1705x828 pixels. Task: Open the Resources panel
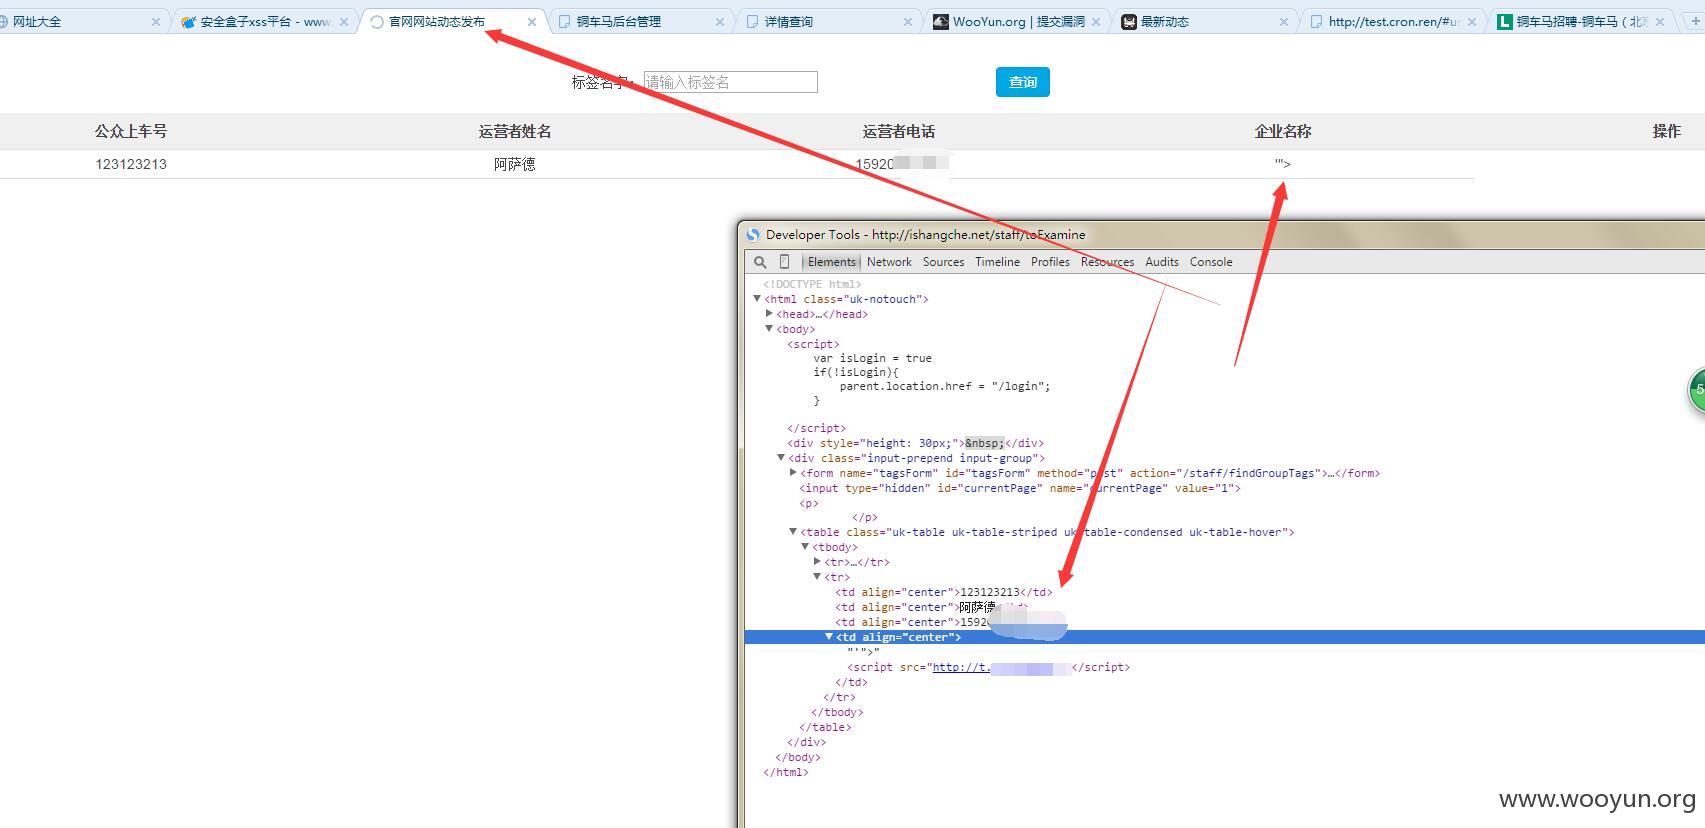click(x=1107, y=262)
